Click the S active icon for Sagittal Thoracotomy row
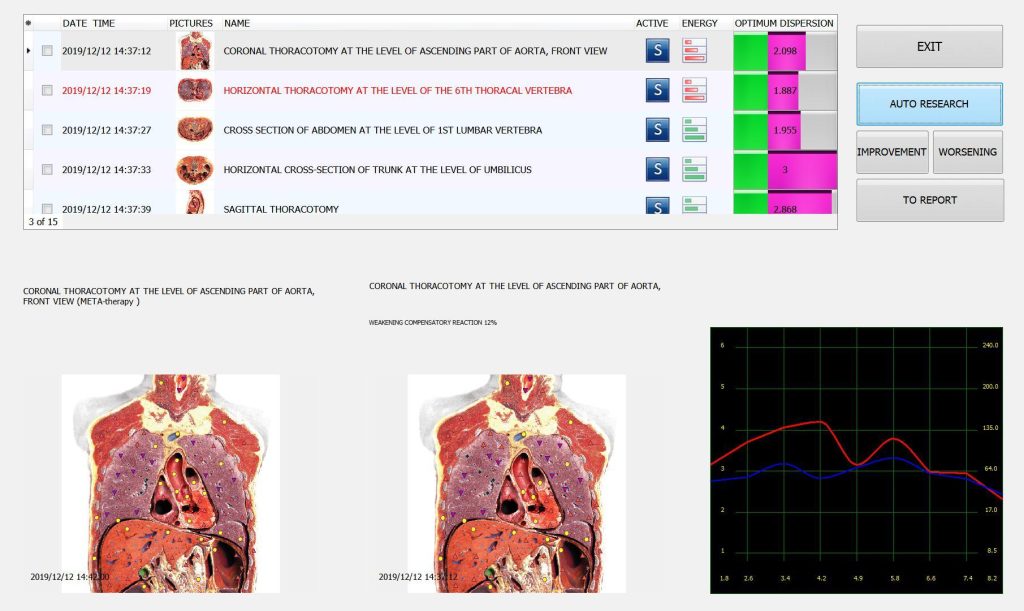The image size is (1024, 611). pyautogui.click(x=658, y=206)
